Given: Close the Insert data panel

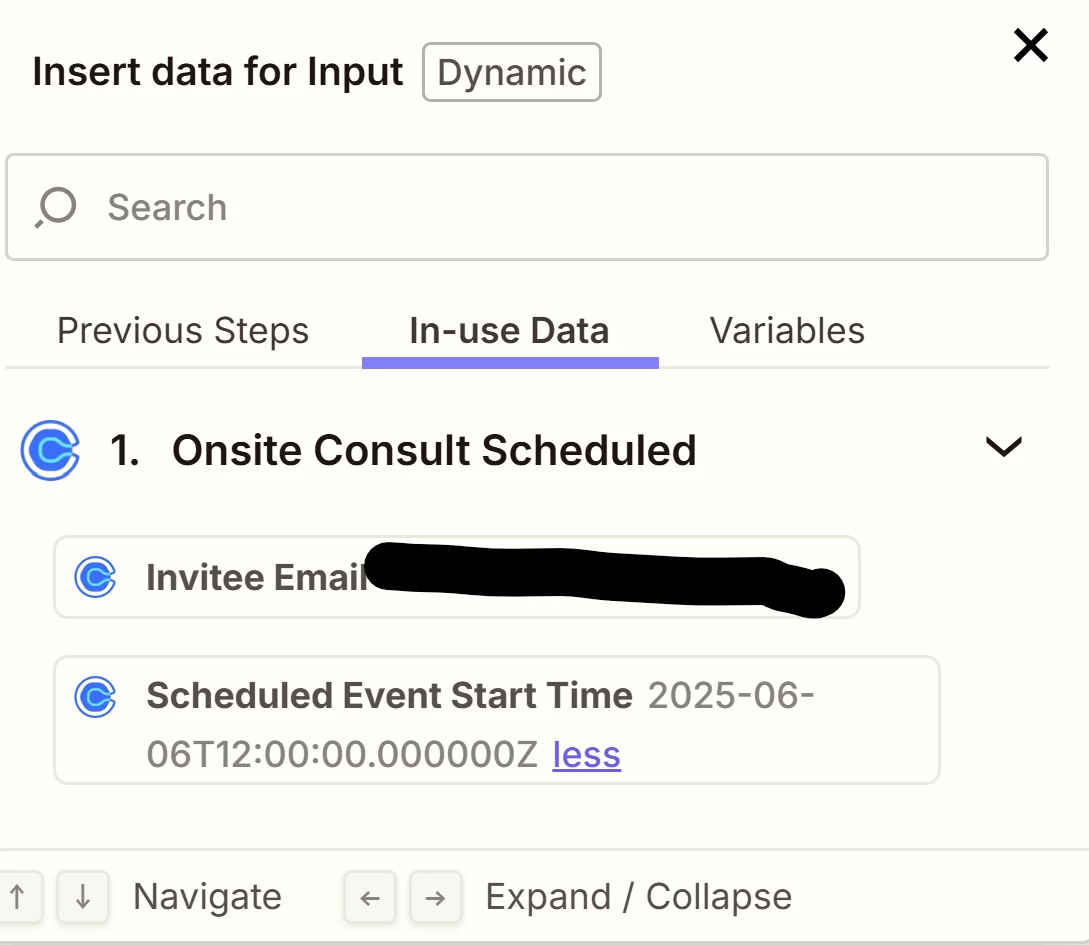Looking at the screenshot, I should click(1031, 46).
